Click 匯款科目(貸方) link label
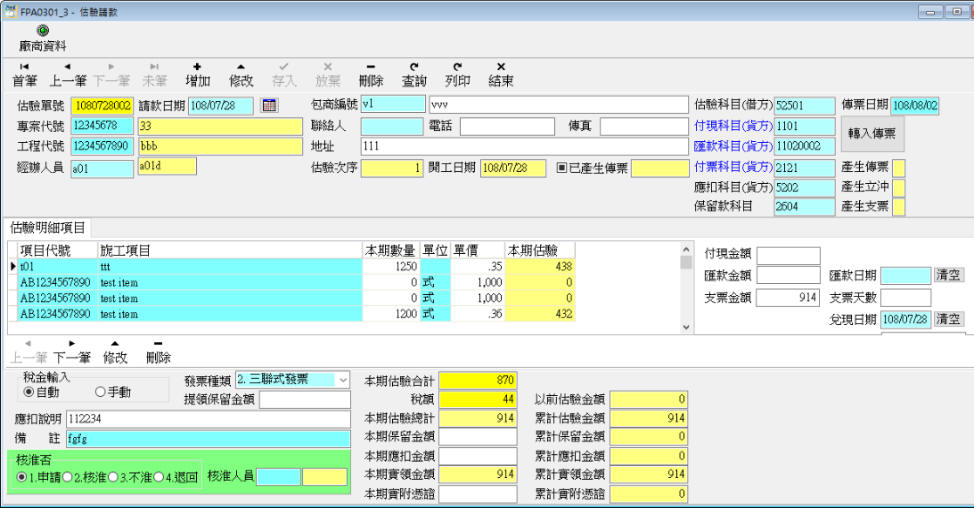 pos(733,146)
